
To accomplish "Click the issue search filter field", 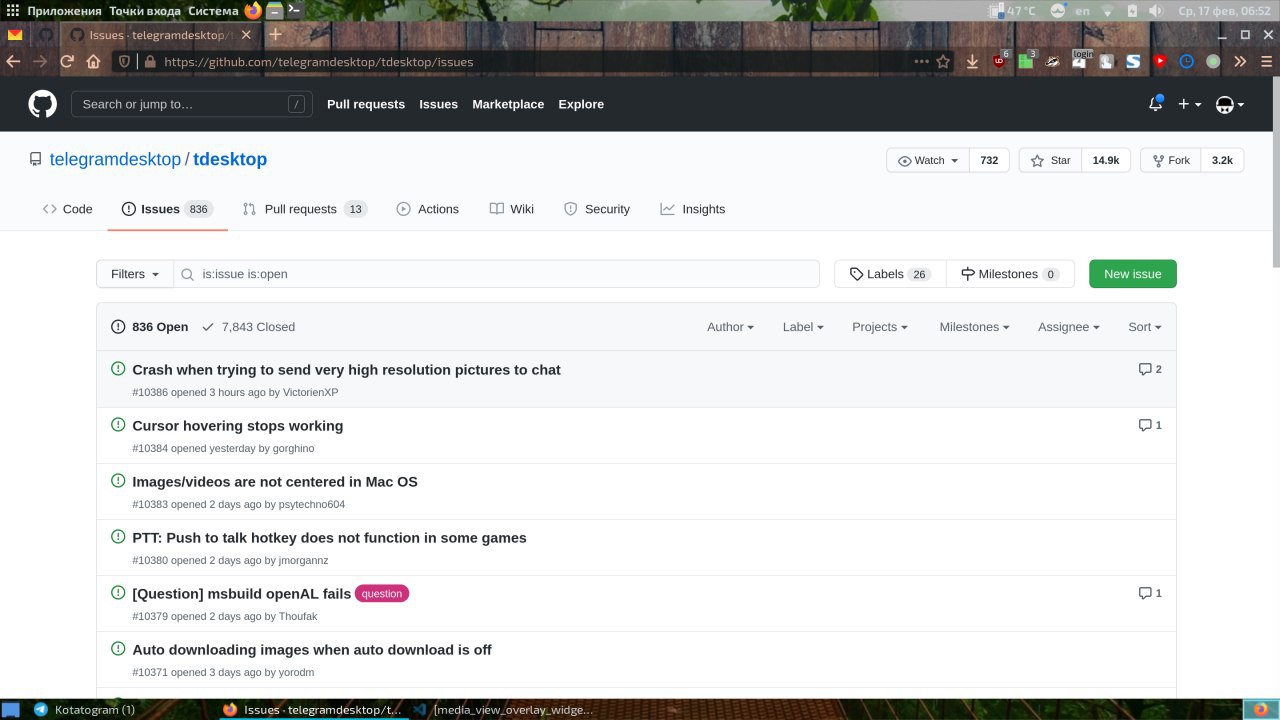I will (x=497, y=274).
